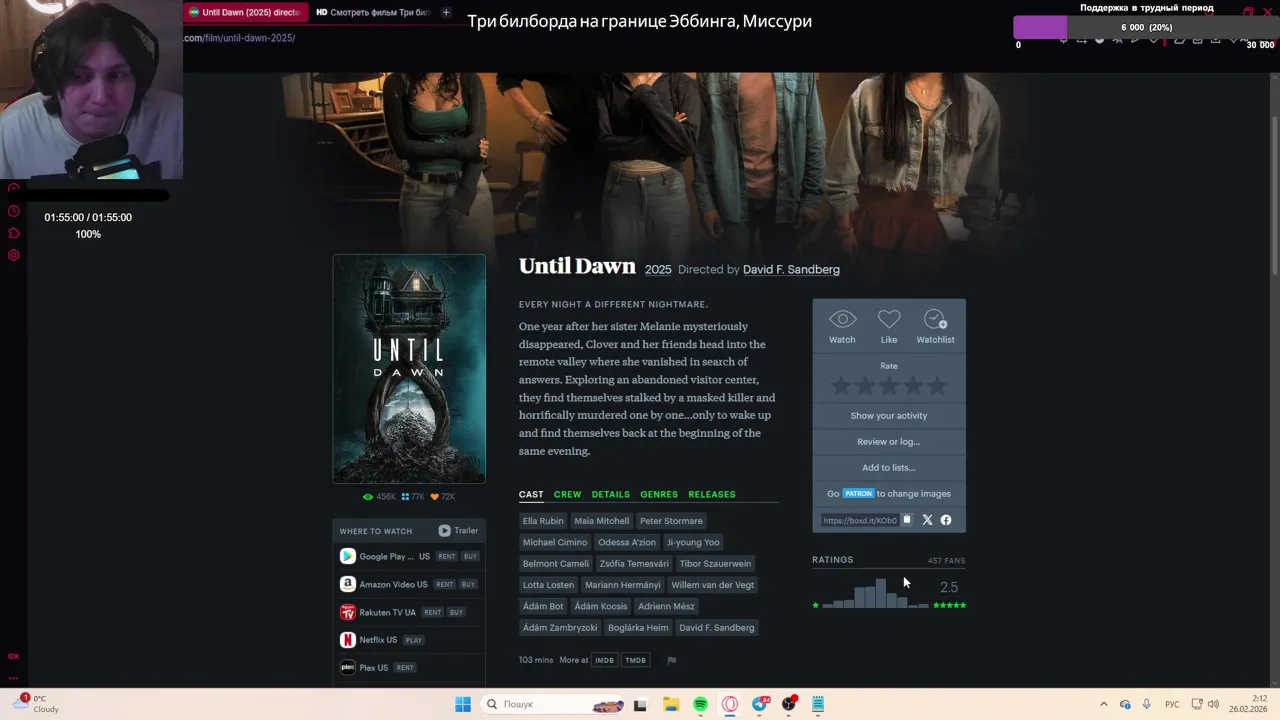1280x720 pixels.
Task: Open cast member Willem van der Vegt
Action: click(x=713, y=585)
